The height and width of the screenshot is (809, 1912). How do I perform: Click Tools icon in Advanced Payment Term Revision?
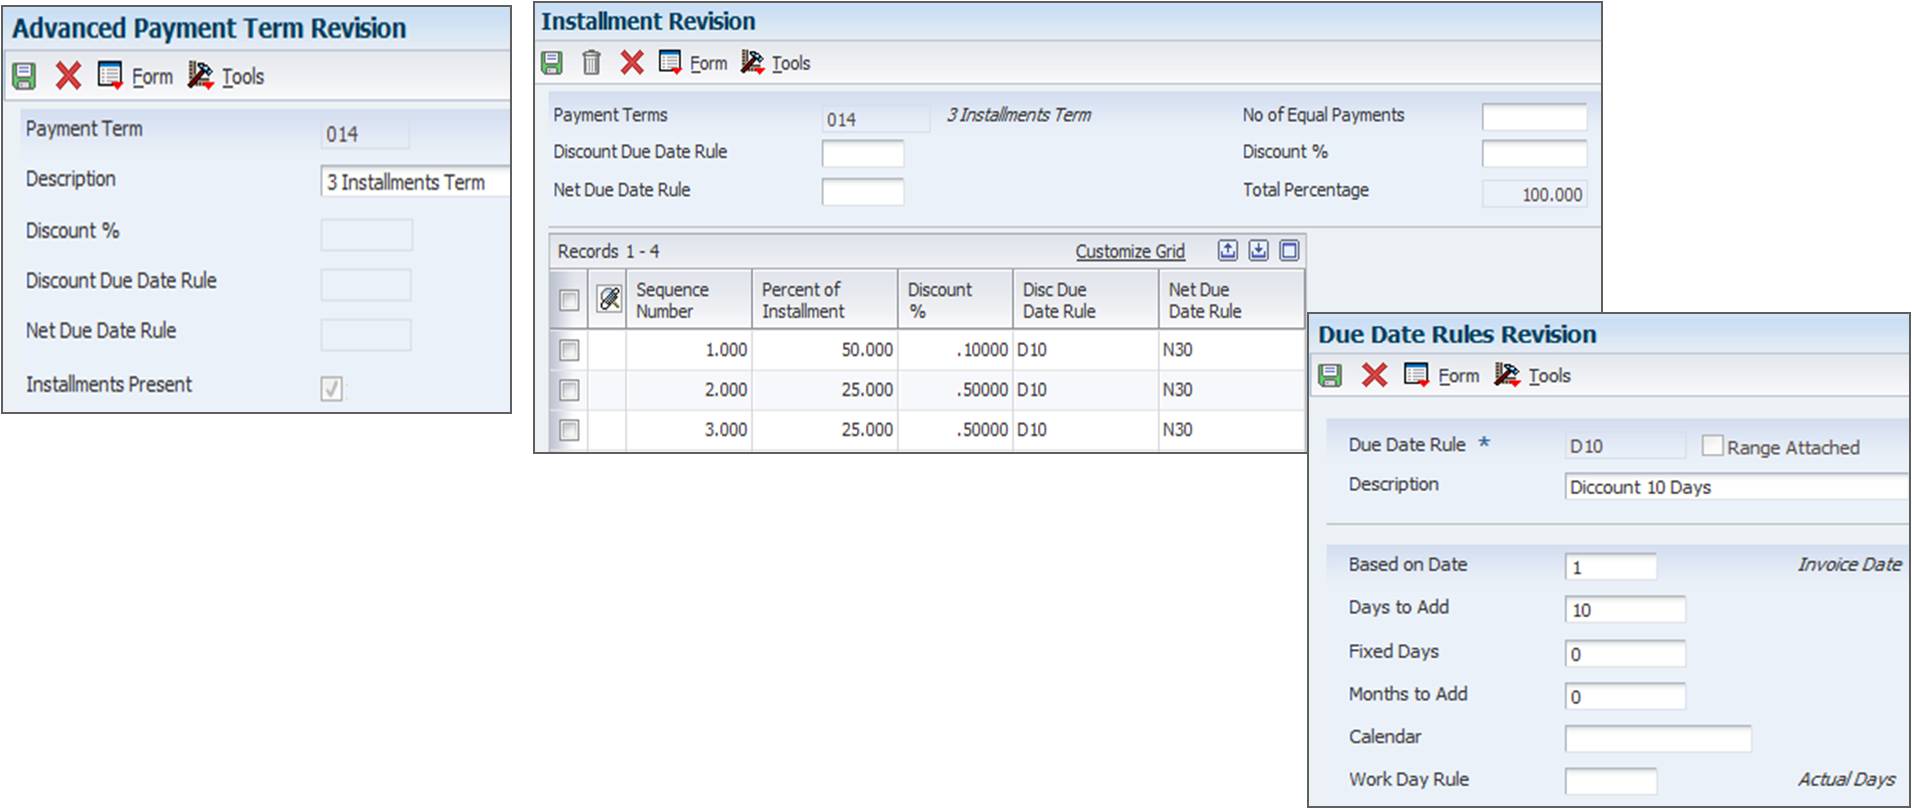click(200, 76)
